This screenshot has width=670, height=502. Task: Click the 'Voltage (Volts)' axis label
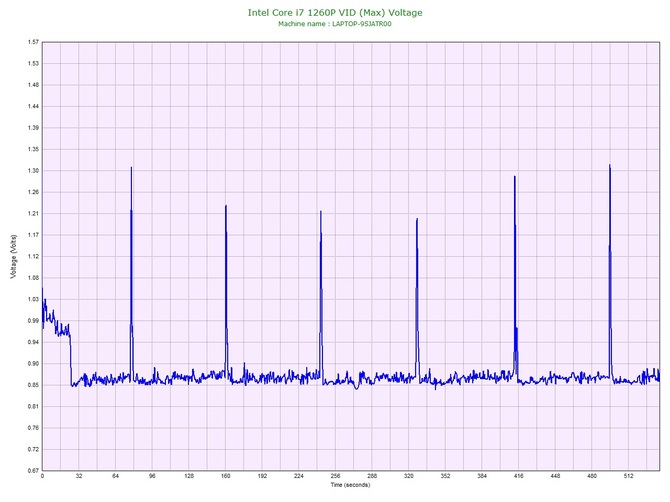(14, 256)
